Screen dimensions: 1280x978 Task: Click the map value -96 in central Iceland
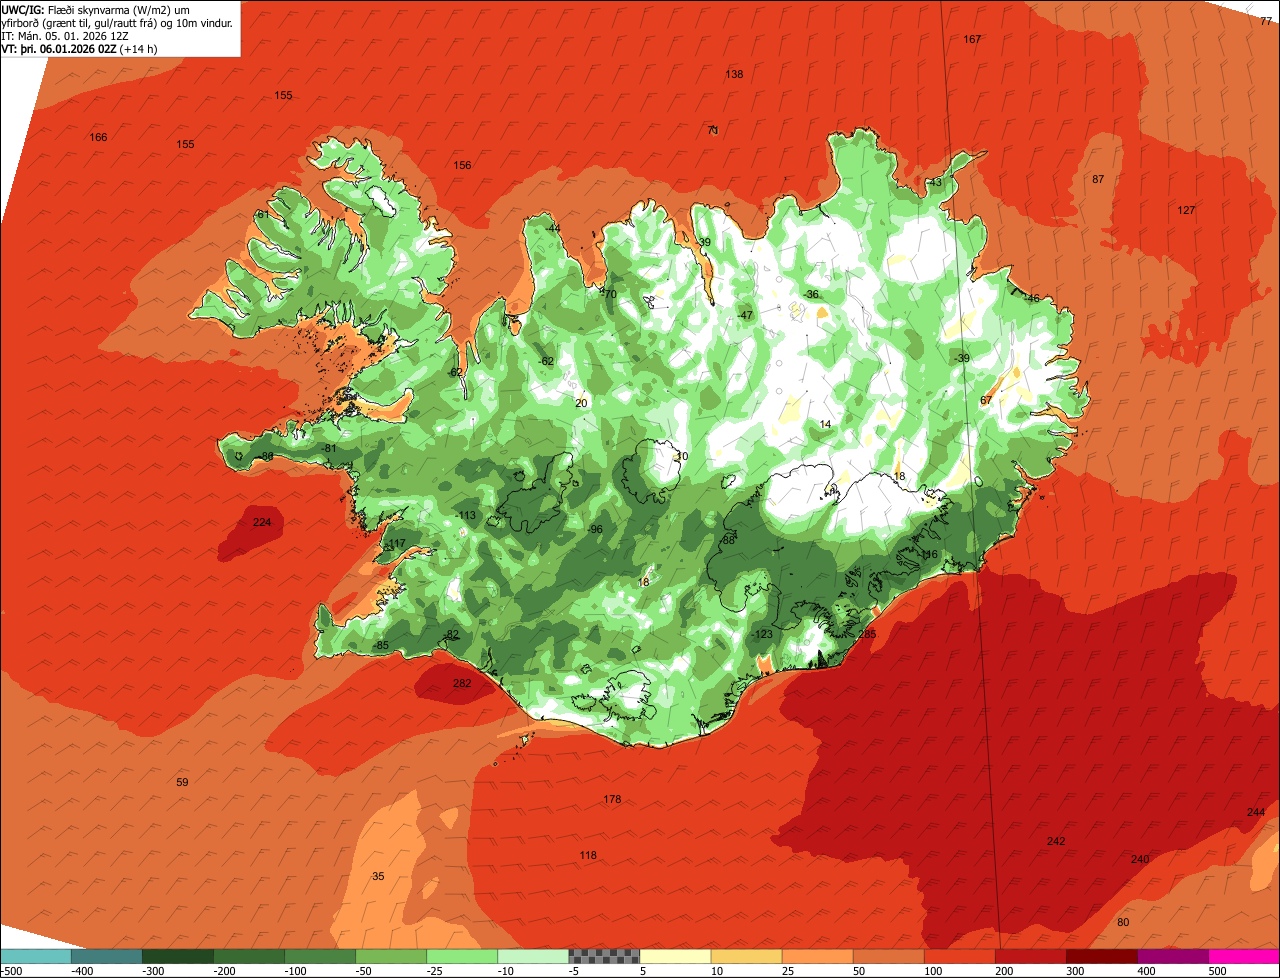click(x=595, y=529)
